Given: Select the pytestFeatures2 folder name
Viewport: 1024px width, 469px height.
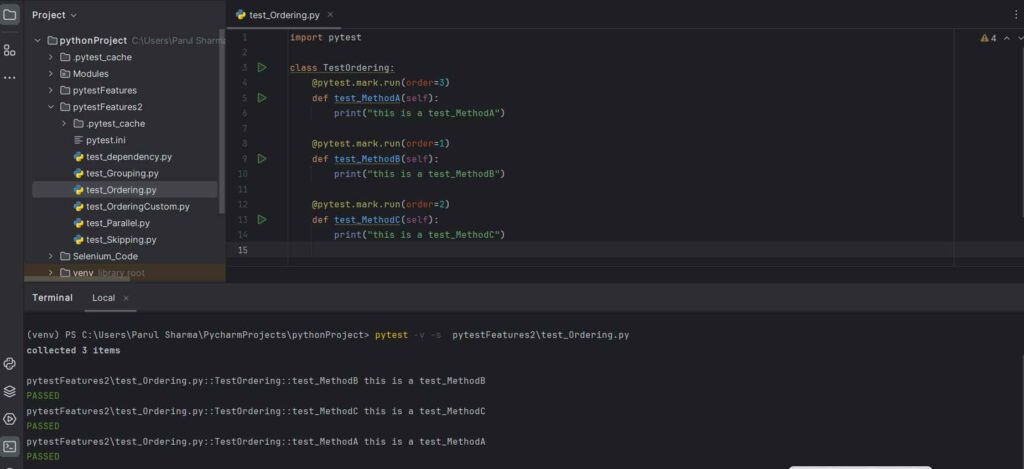Looking at the screenshot, I should 107,107.
